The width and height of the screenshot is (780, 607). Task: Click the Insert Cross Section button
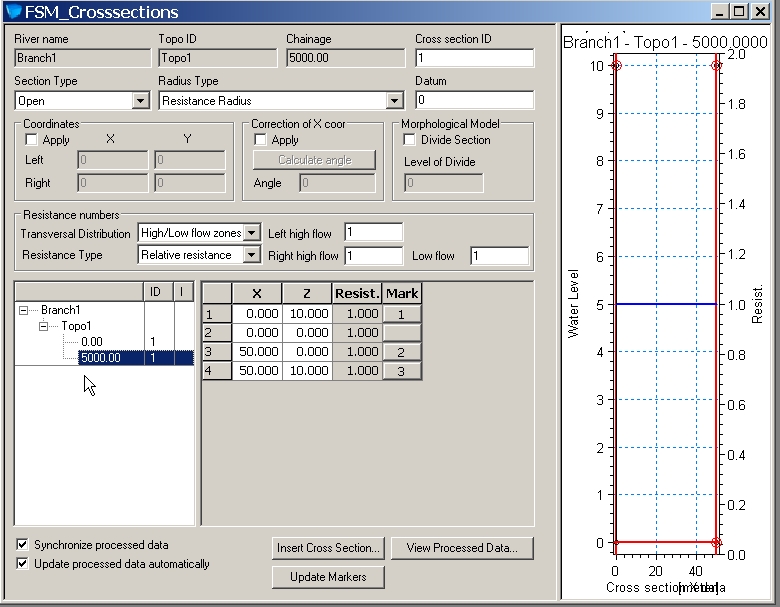point(328,548)
